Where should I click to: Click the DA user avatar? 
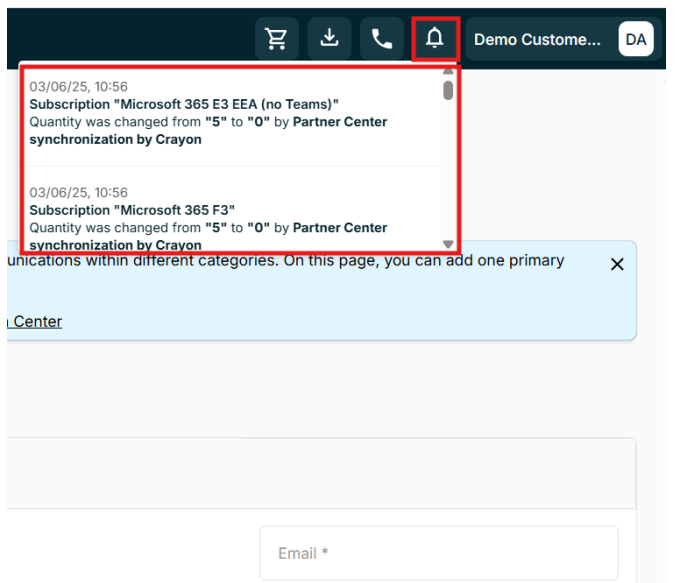(636, 39)
